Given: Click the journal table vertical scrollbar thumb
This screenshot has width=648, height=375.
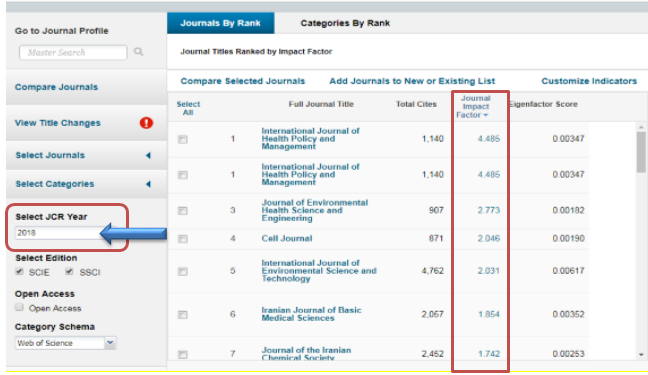Looking at the screenshot, I should (x=641, y=152).
